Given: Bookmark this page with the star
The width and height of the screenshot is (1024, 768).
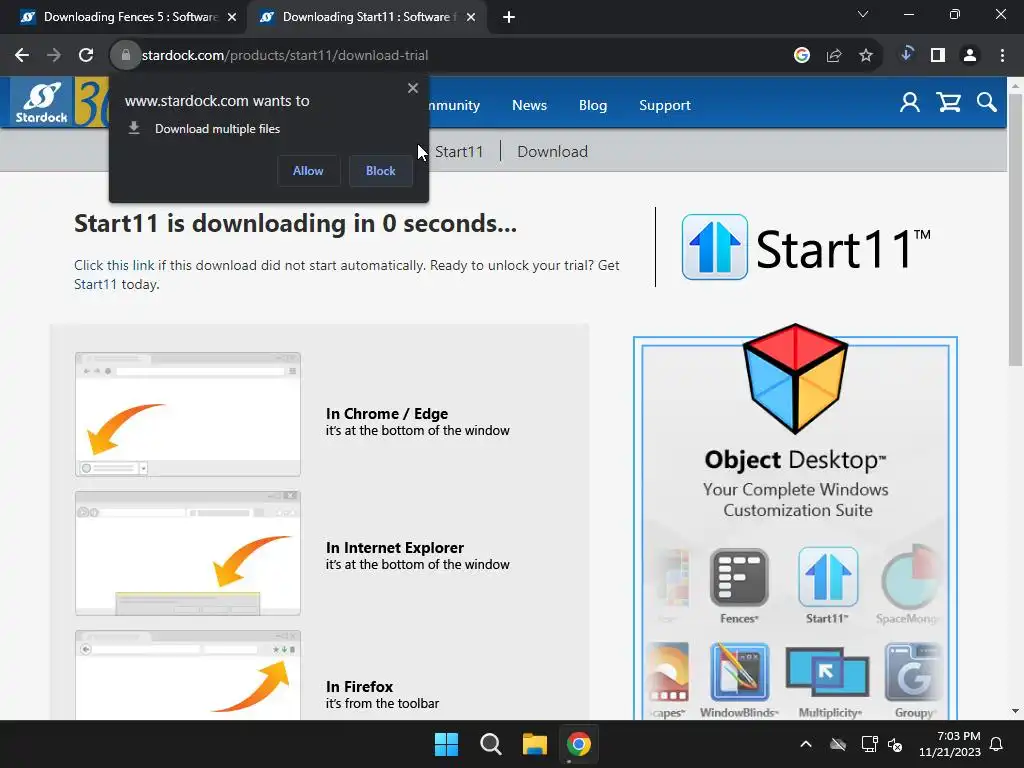Looking at the screenshot, I should (866, 56).
